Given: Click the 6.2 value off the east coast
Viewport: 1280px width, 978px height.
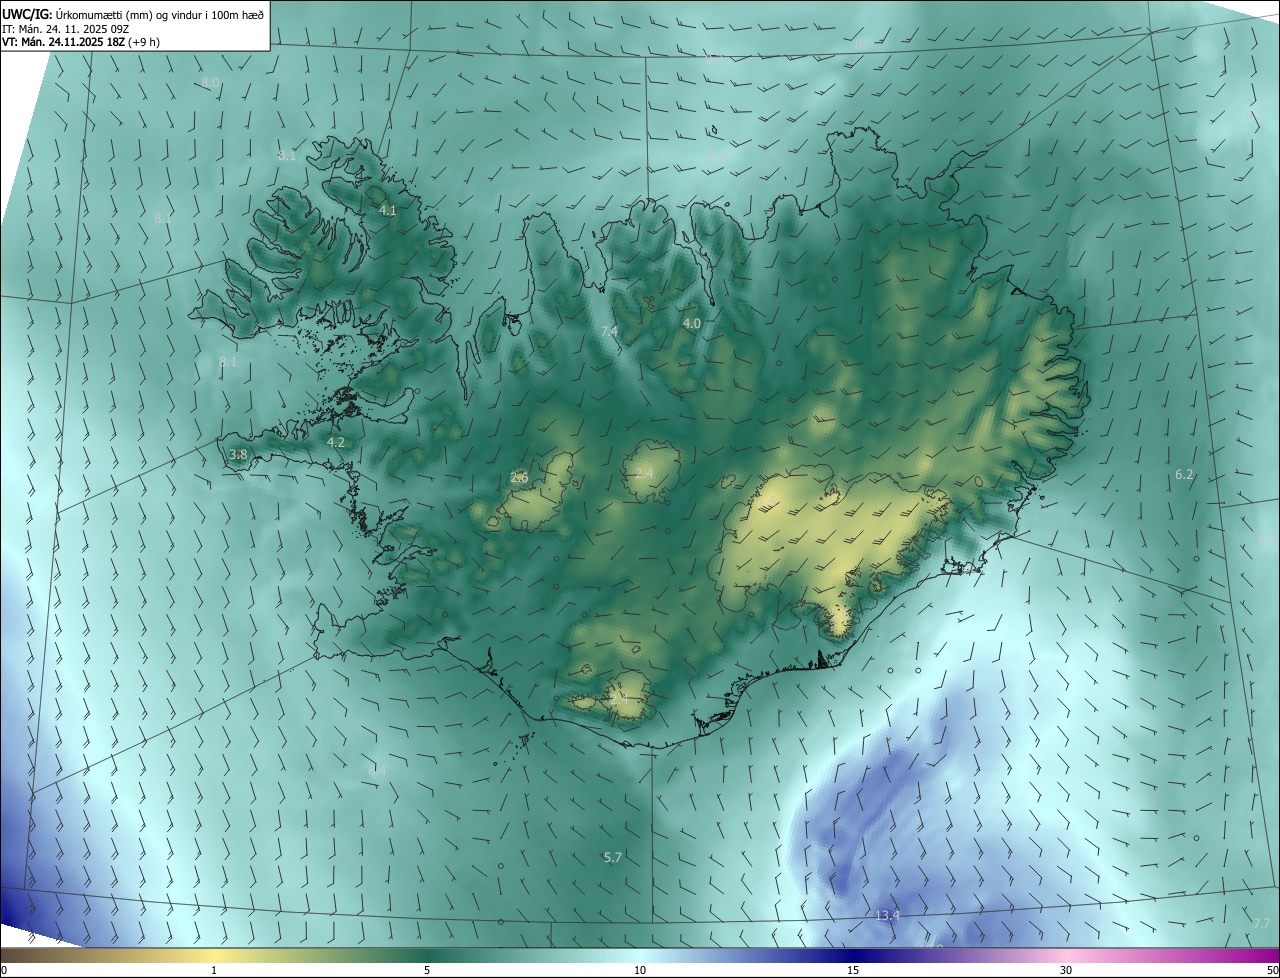Looking at the screenshot, I should (1184, 474).
